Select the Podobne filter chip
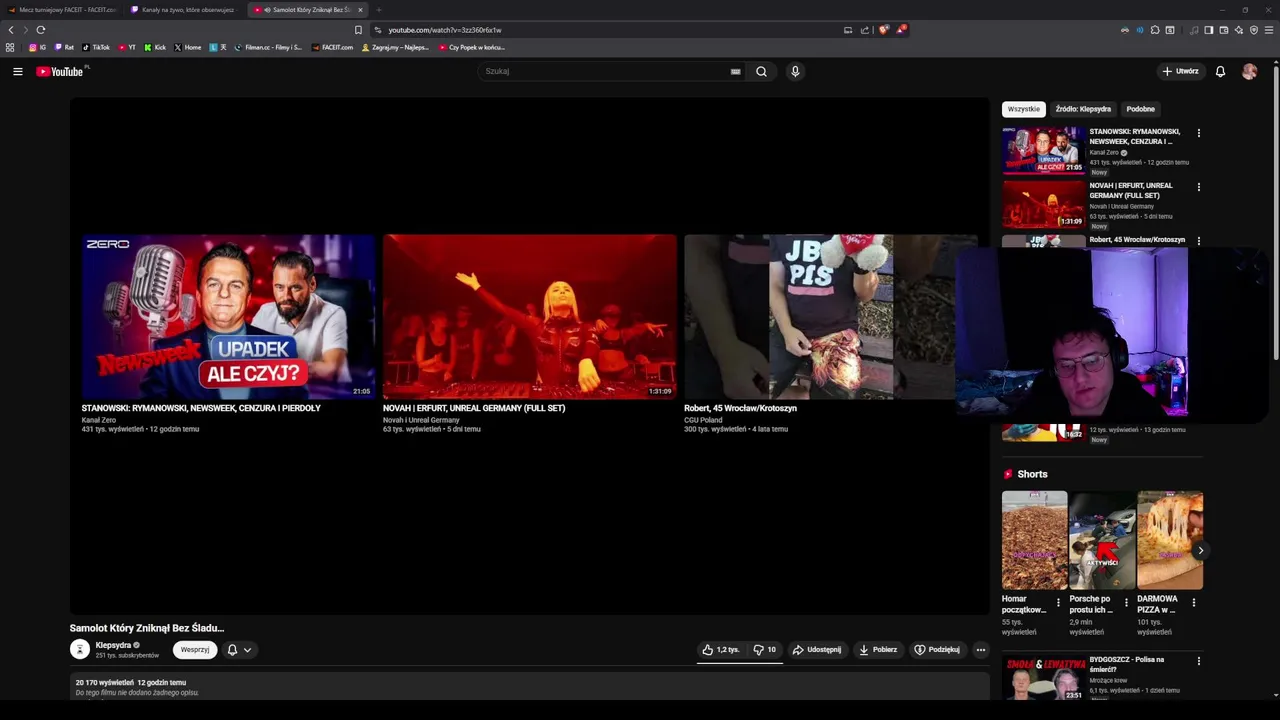This screenshot has height=720, width=1280. coord(1140,109)
